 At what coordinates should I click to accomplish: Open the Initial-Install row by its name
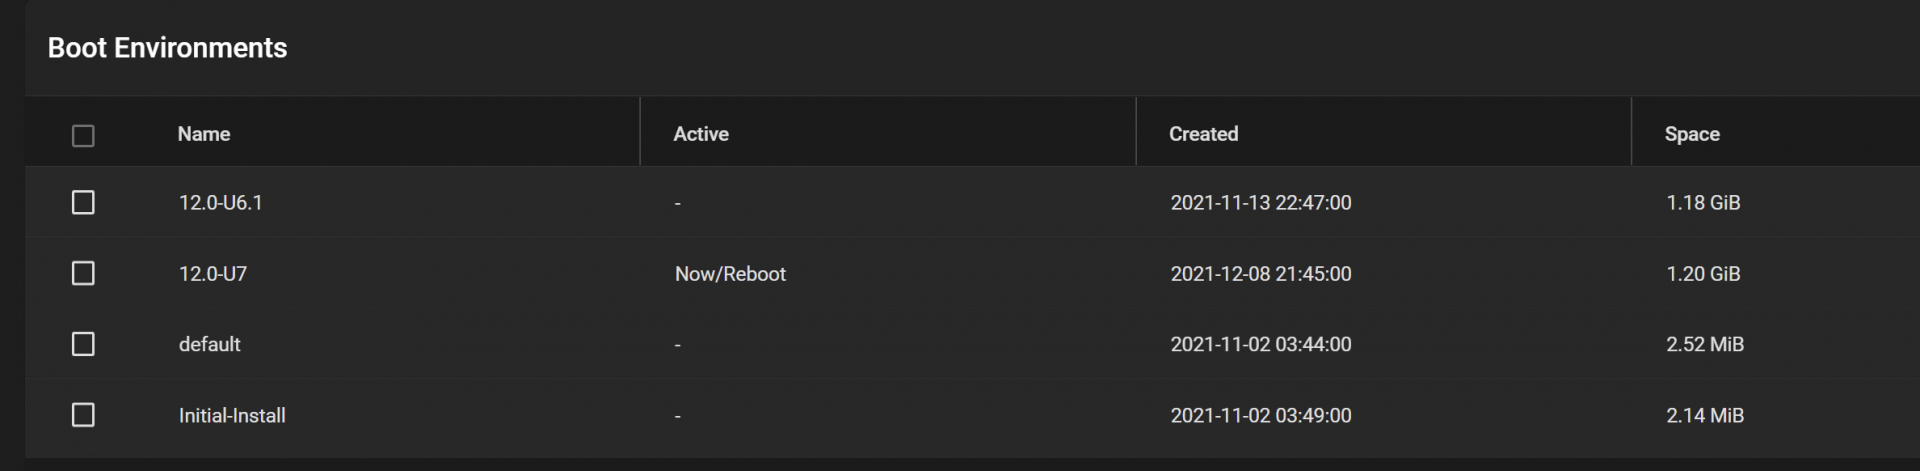tap(232, 415)
